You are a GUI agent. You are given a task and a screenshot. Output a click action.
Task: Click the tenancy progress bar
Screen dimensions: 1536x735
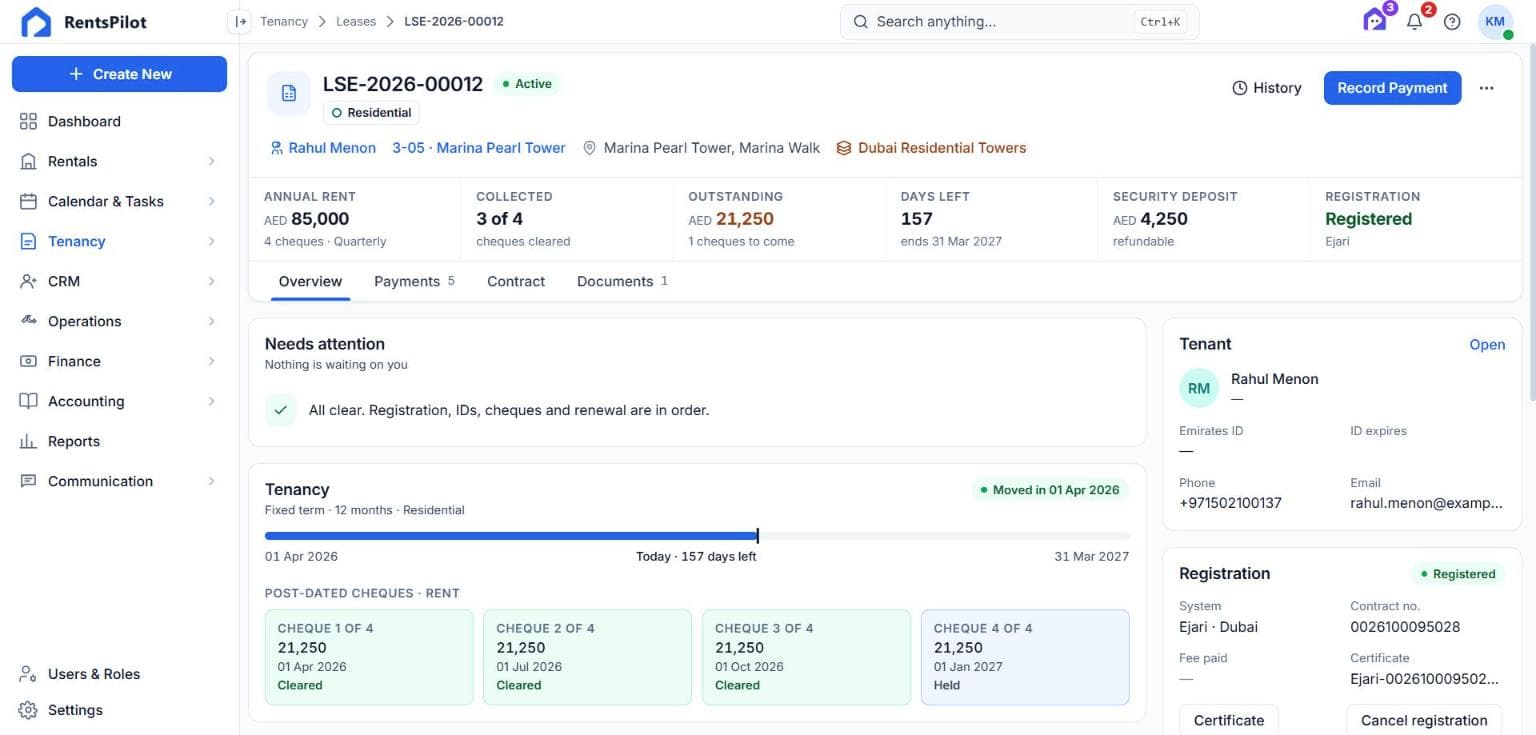697,536
